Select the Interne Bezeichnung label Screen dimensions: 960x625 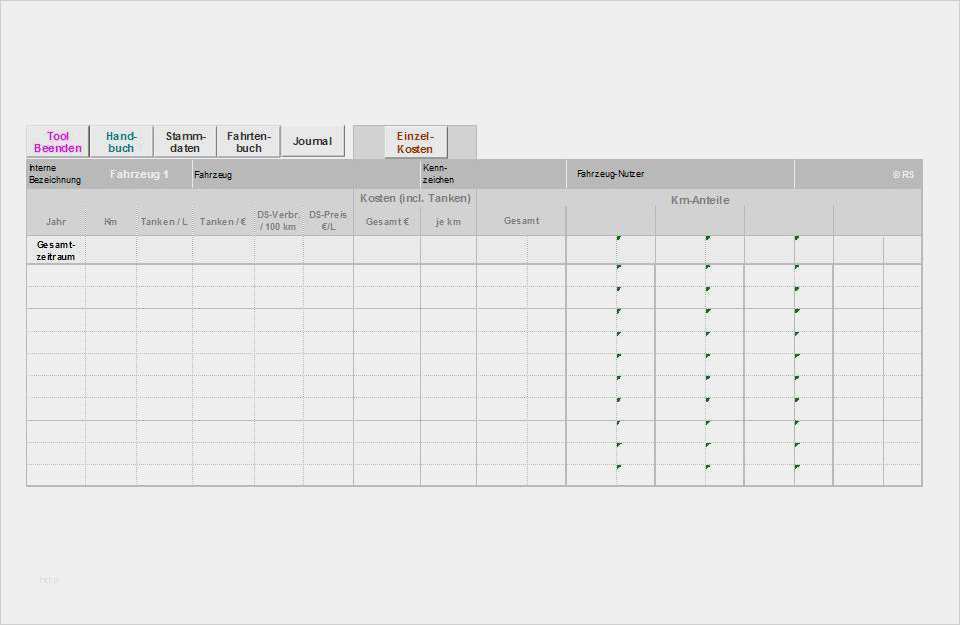55,174
